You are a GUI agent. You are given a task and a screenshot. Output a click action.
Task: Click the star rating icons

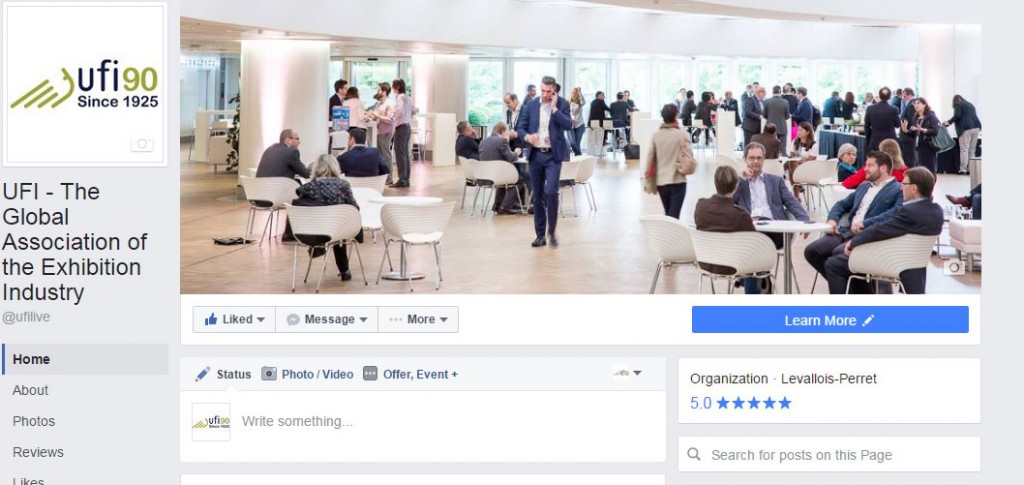click(x=754, y=403)
